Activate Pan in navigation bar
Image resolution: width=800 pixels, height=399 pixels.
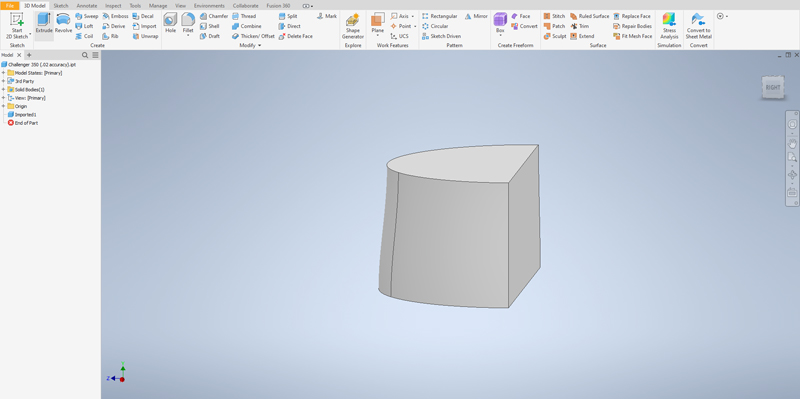tap(792, 144)
